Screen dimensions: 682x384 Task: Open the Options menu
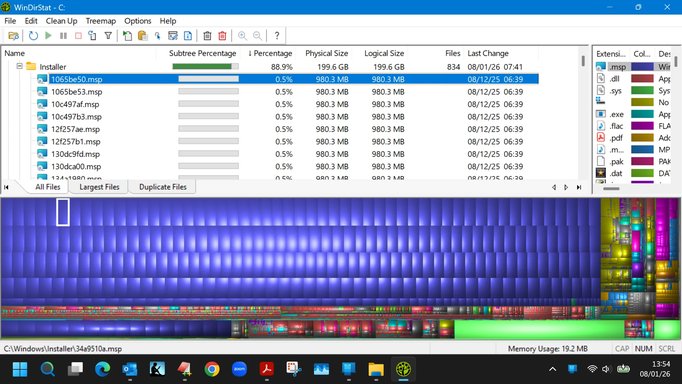tap(137, 21)
